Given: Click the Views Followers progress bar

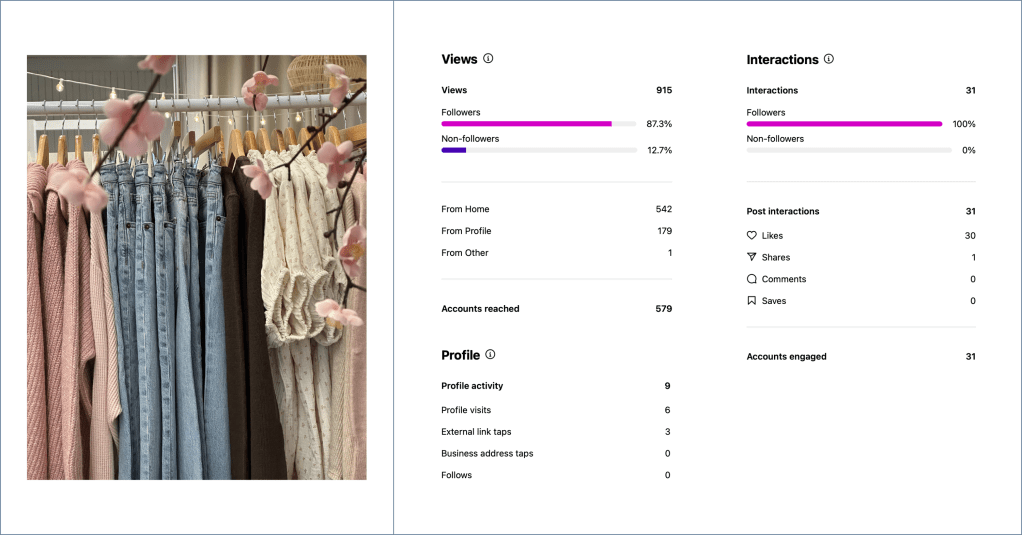Looking at the screenshot, I should click(538, 124).
